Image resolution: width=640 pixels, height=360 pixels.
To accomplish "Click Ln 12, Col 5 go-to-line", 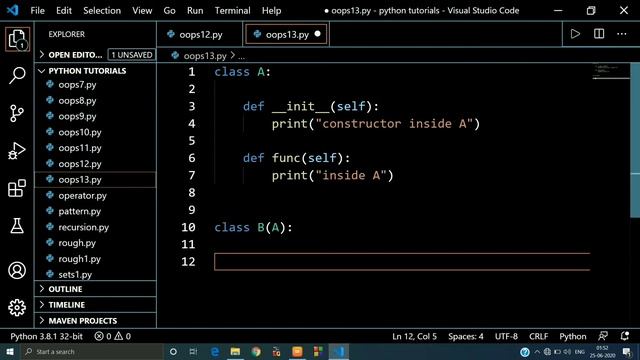I will point(414,336).
